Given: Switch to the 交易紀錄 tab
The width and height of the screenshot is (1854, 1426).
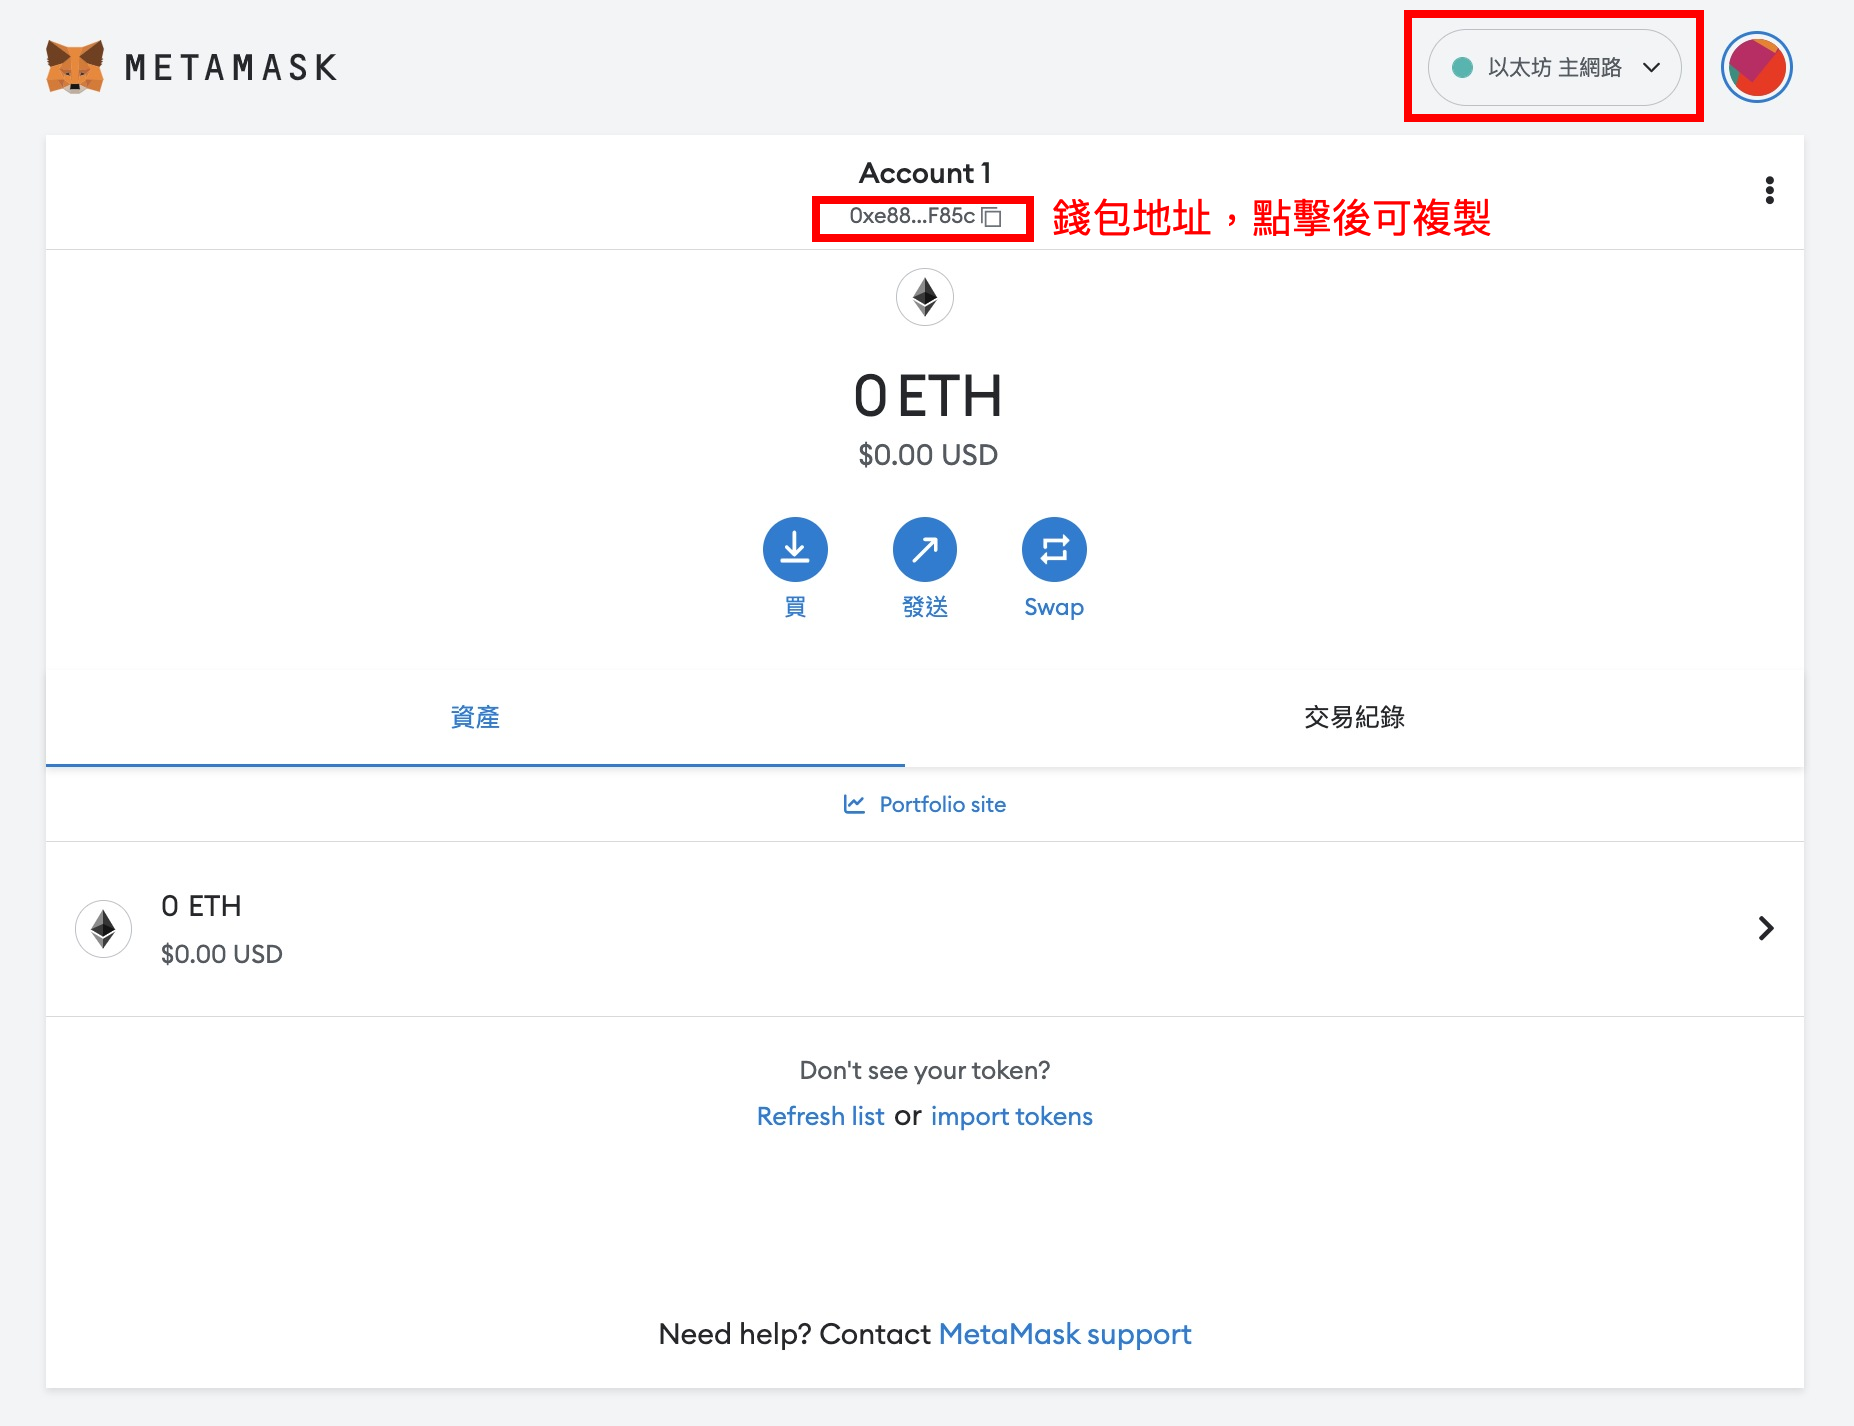Looking at the screenshot, I should (1354, 717).
